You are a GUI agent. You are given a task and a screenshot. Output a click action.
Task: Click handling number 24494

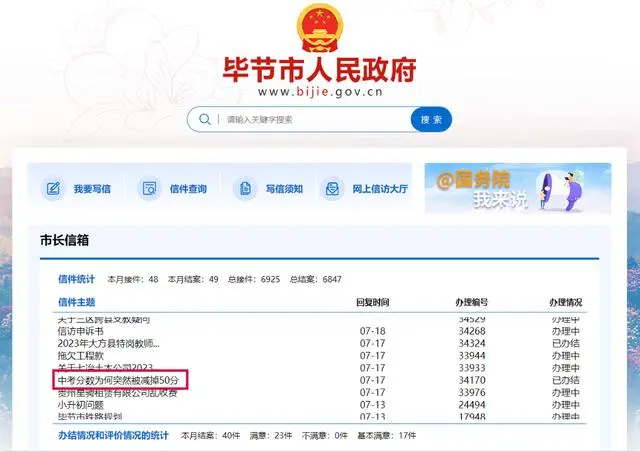click(472, 405)
